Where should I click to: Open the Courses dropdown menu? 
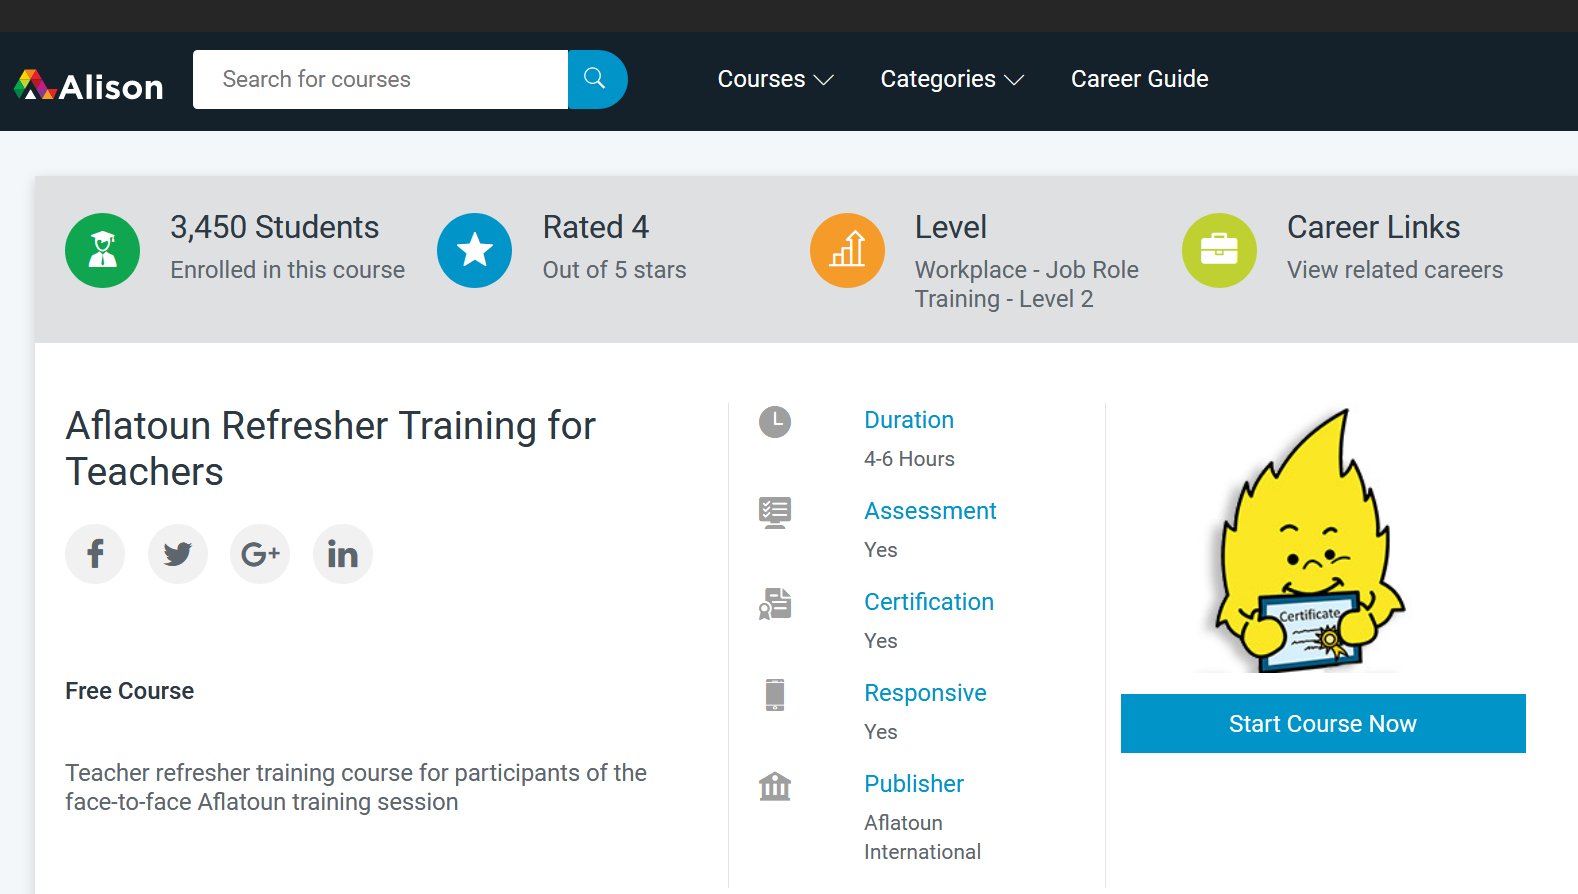point(775,79)
